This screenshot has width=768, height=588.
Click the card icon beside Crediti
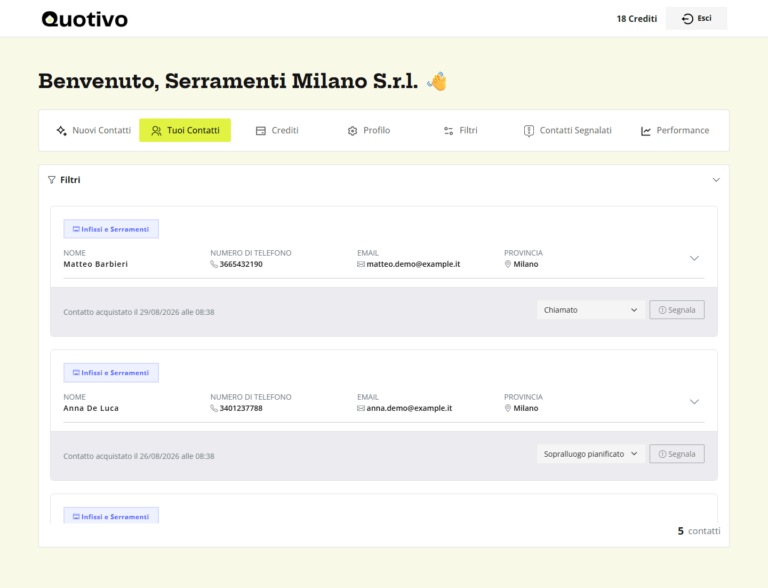pyautogui.click(x=261, y=131)
